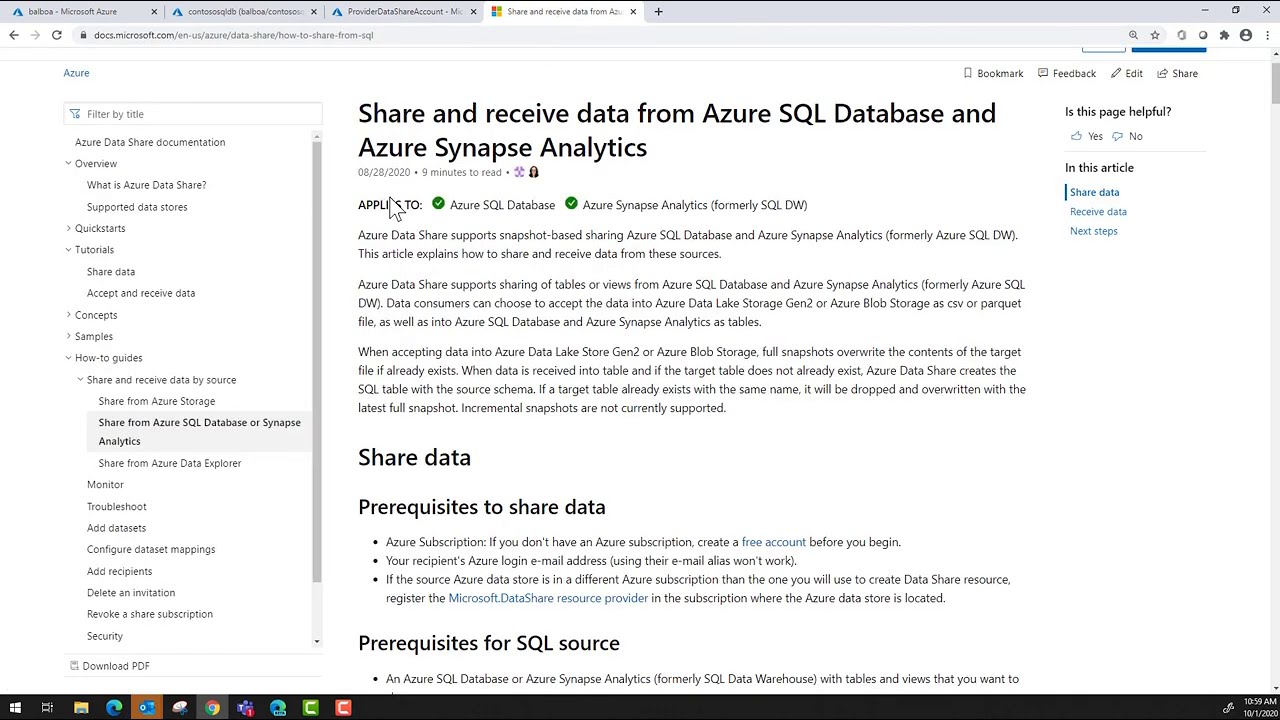Viewport: 1280px width, 720px height.
Task: Click the Bookmark action
Action: click(x=992, y=73)
